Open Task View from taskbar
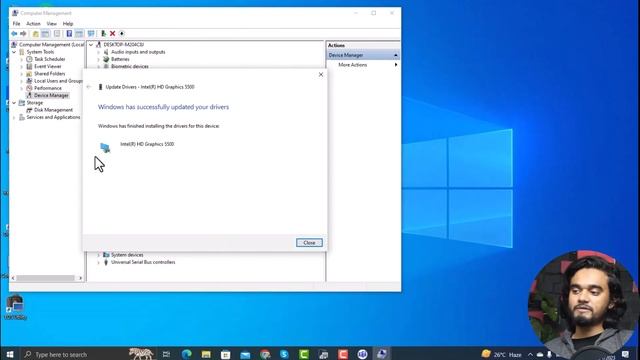Viewport: 640px width, 360px height. [166, 354]
